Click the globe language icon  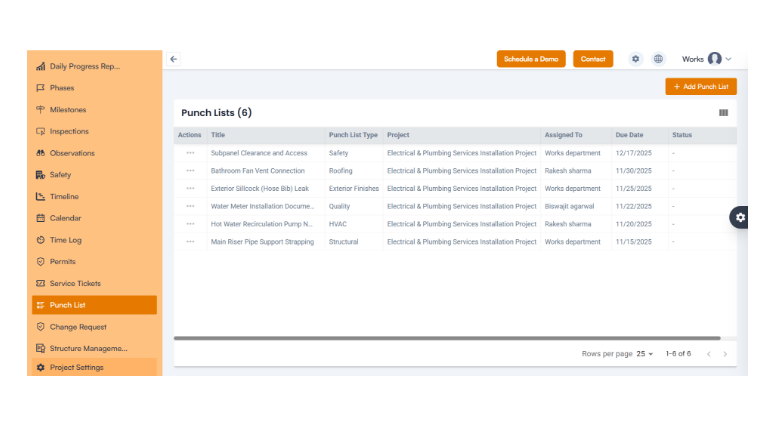click(658, 59)
